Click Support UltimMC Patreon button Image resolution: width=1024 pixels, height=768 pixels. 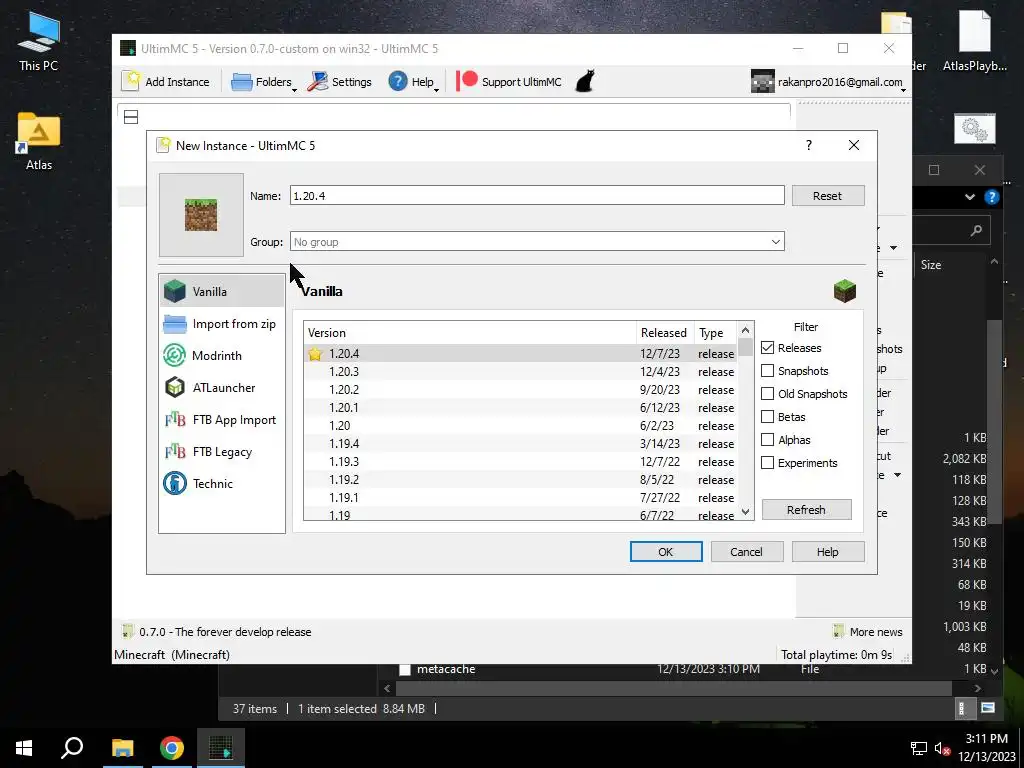tap(509, 82)
